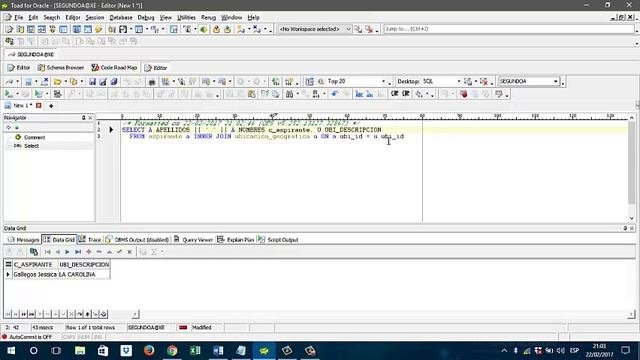Click the Execute statement green play icon
Viewport: 640px width, 360px height.
tap(8, 94)
